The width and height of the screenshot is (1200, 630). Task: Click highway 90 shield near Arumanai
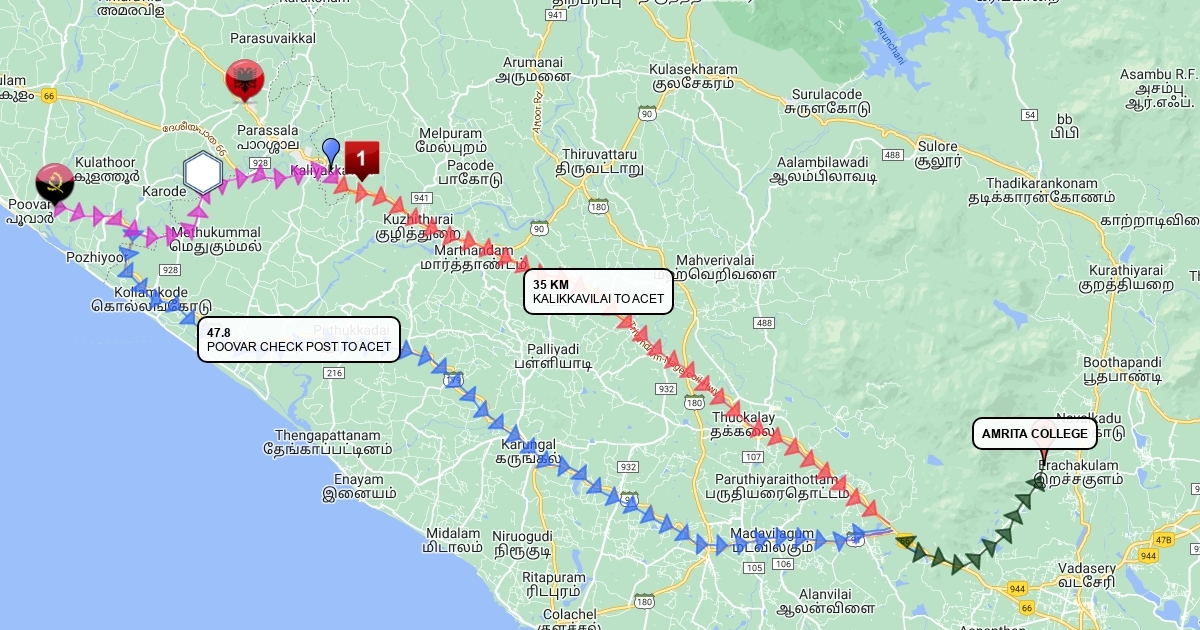coord(647,114)
